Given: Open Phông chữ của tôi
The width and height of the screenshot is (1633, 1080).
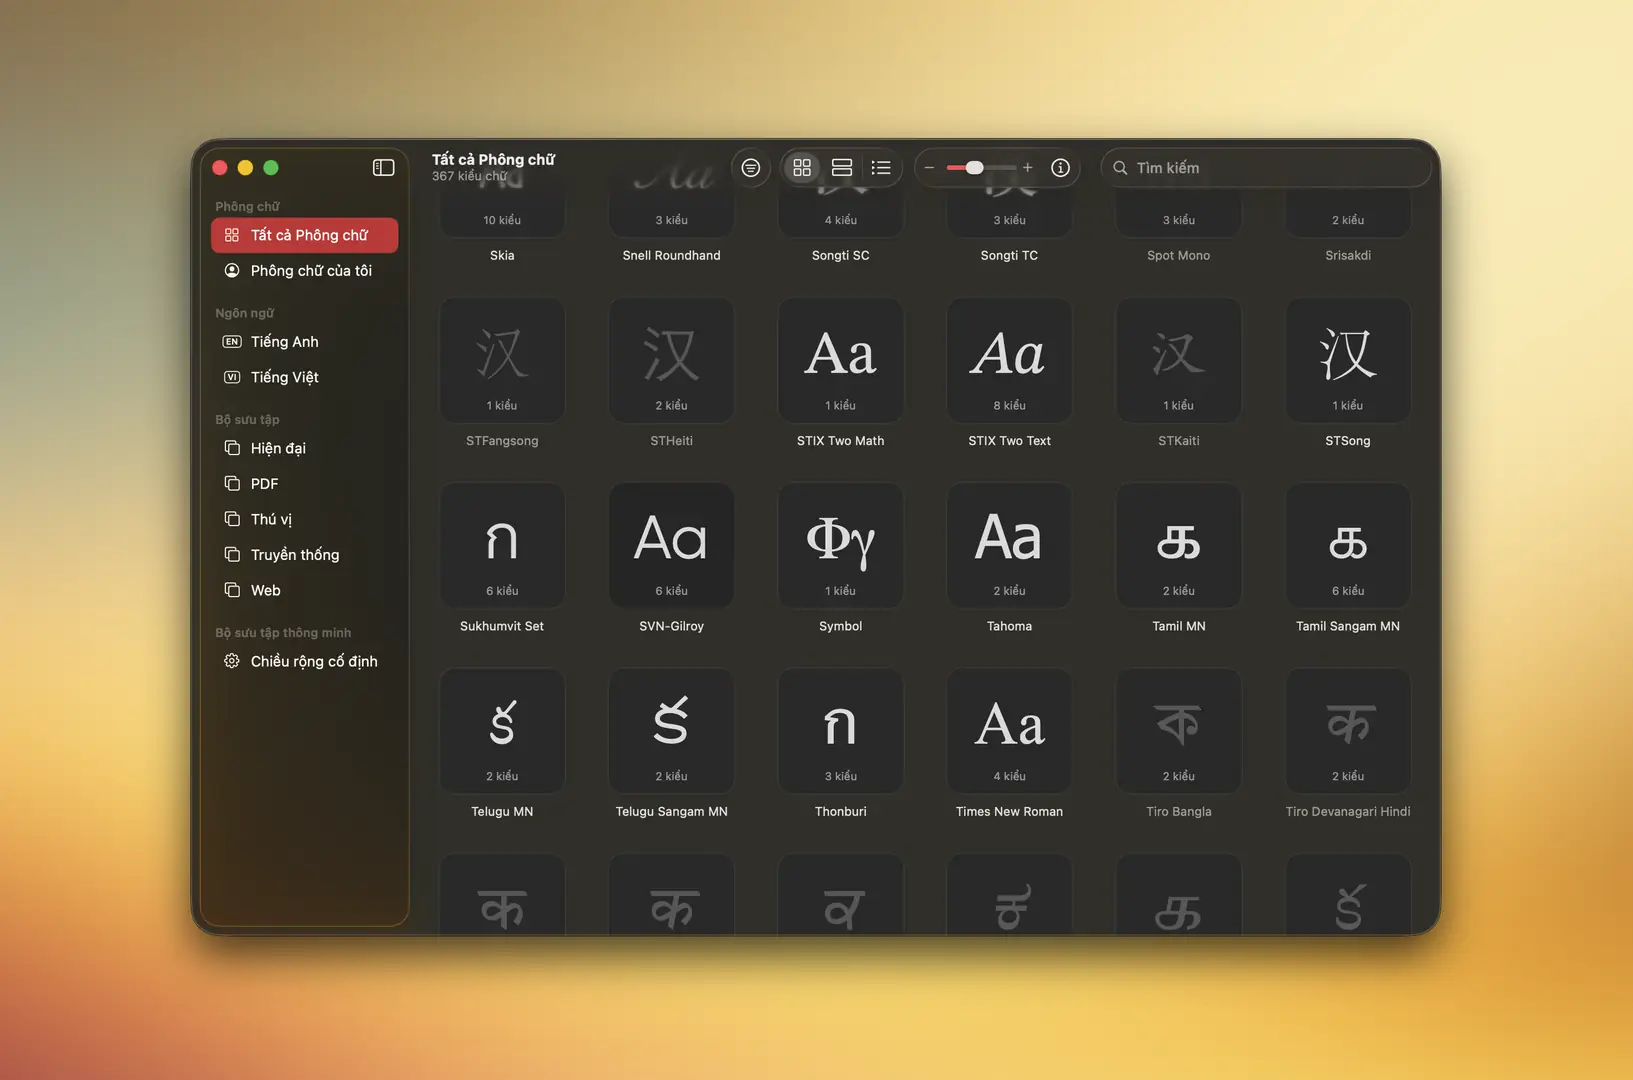Looking at the screenshot, I should tap(305, 271).
